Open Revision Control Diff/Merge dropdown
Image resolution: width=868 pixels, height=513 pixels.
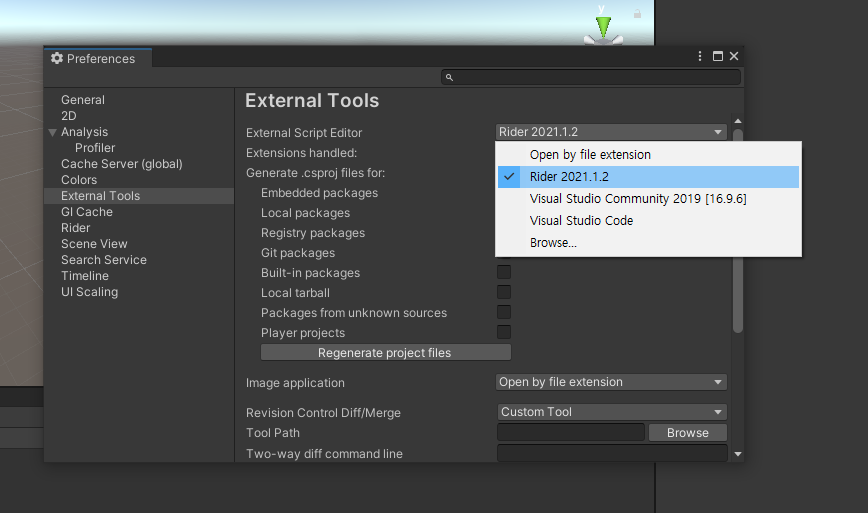coord(612,412)
